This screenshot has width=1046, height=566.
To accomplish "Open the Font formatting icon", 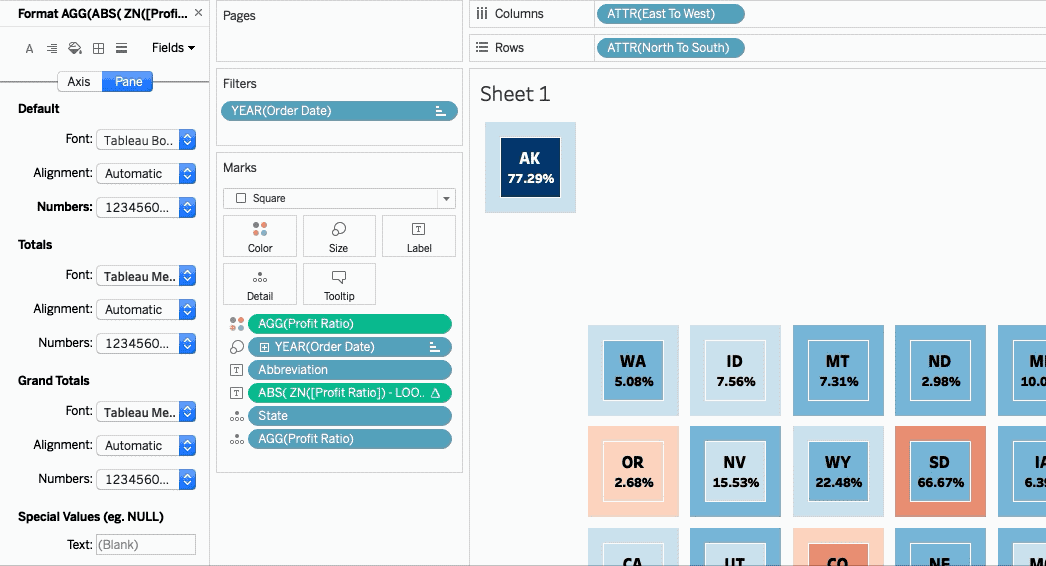I will coord(29,48).
